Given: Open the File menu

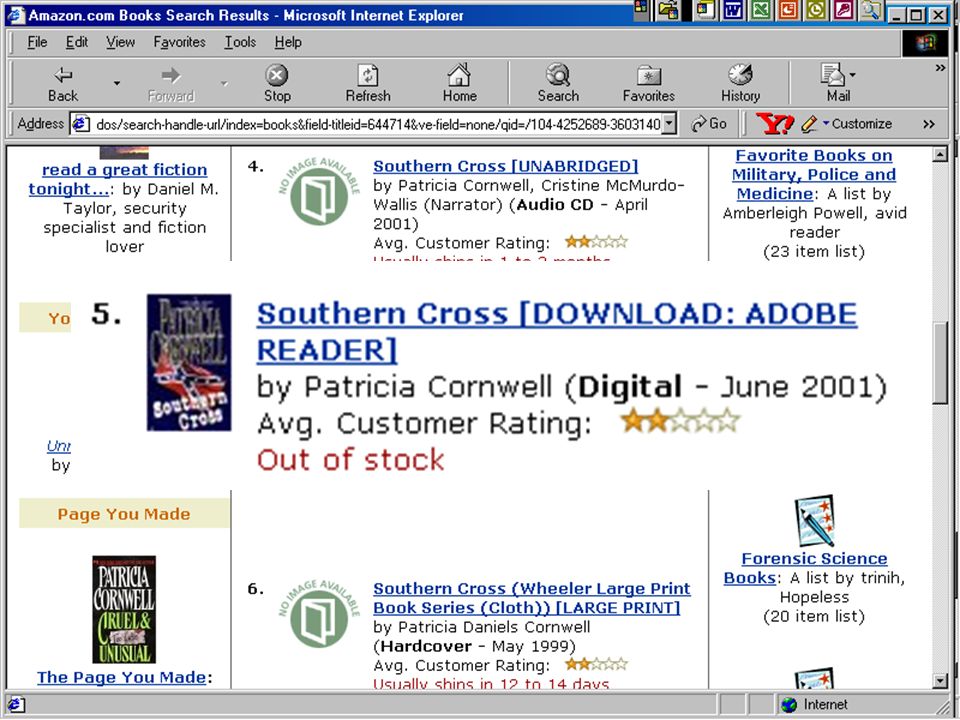Looking at the screenshot, I should coord(37,42).
